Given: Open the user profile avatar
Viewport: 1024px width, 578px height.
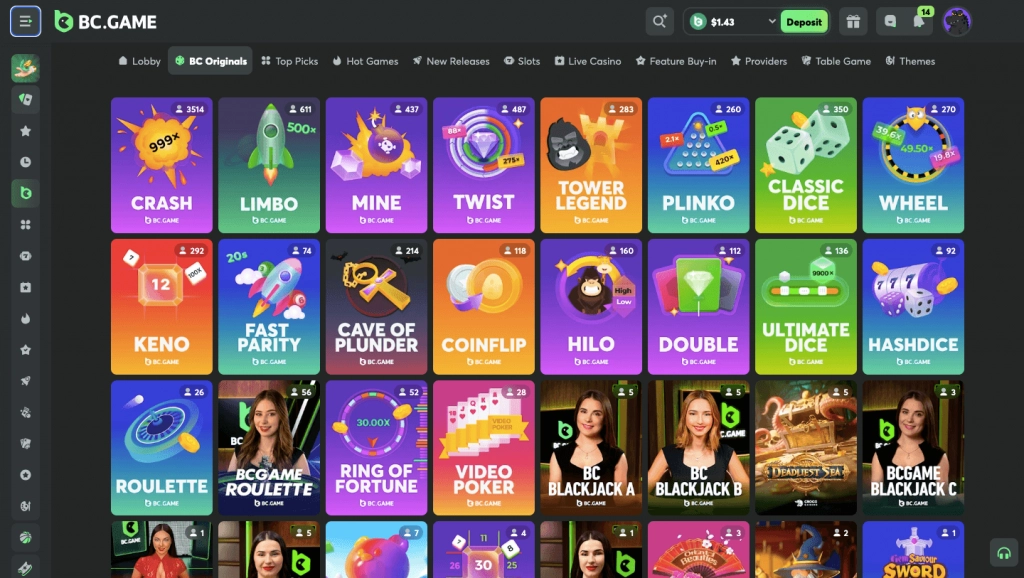Looking at the screenshot, I should [957, 22].
